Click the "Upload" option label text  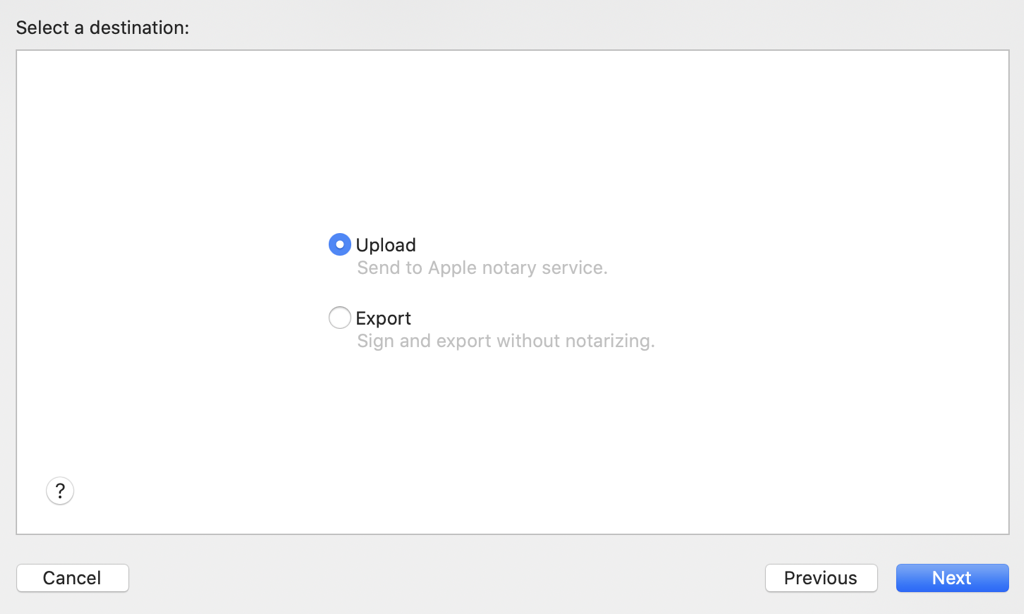click(x=386, y=245)
